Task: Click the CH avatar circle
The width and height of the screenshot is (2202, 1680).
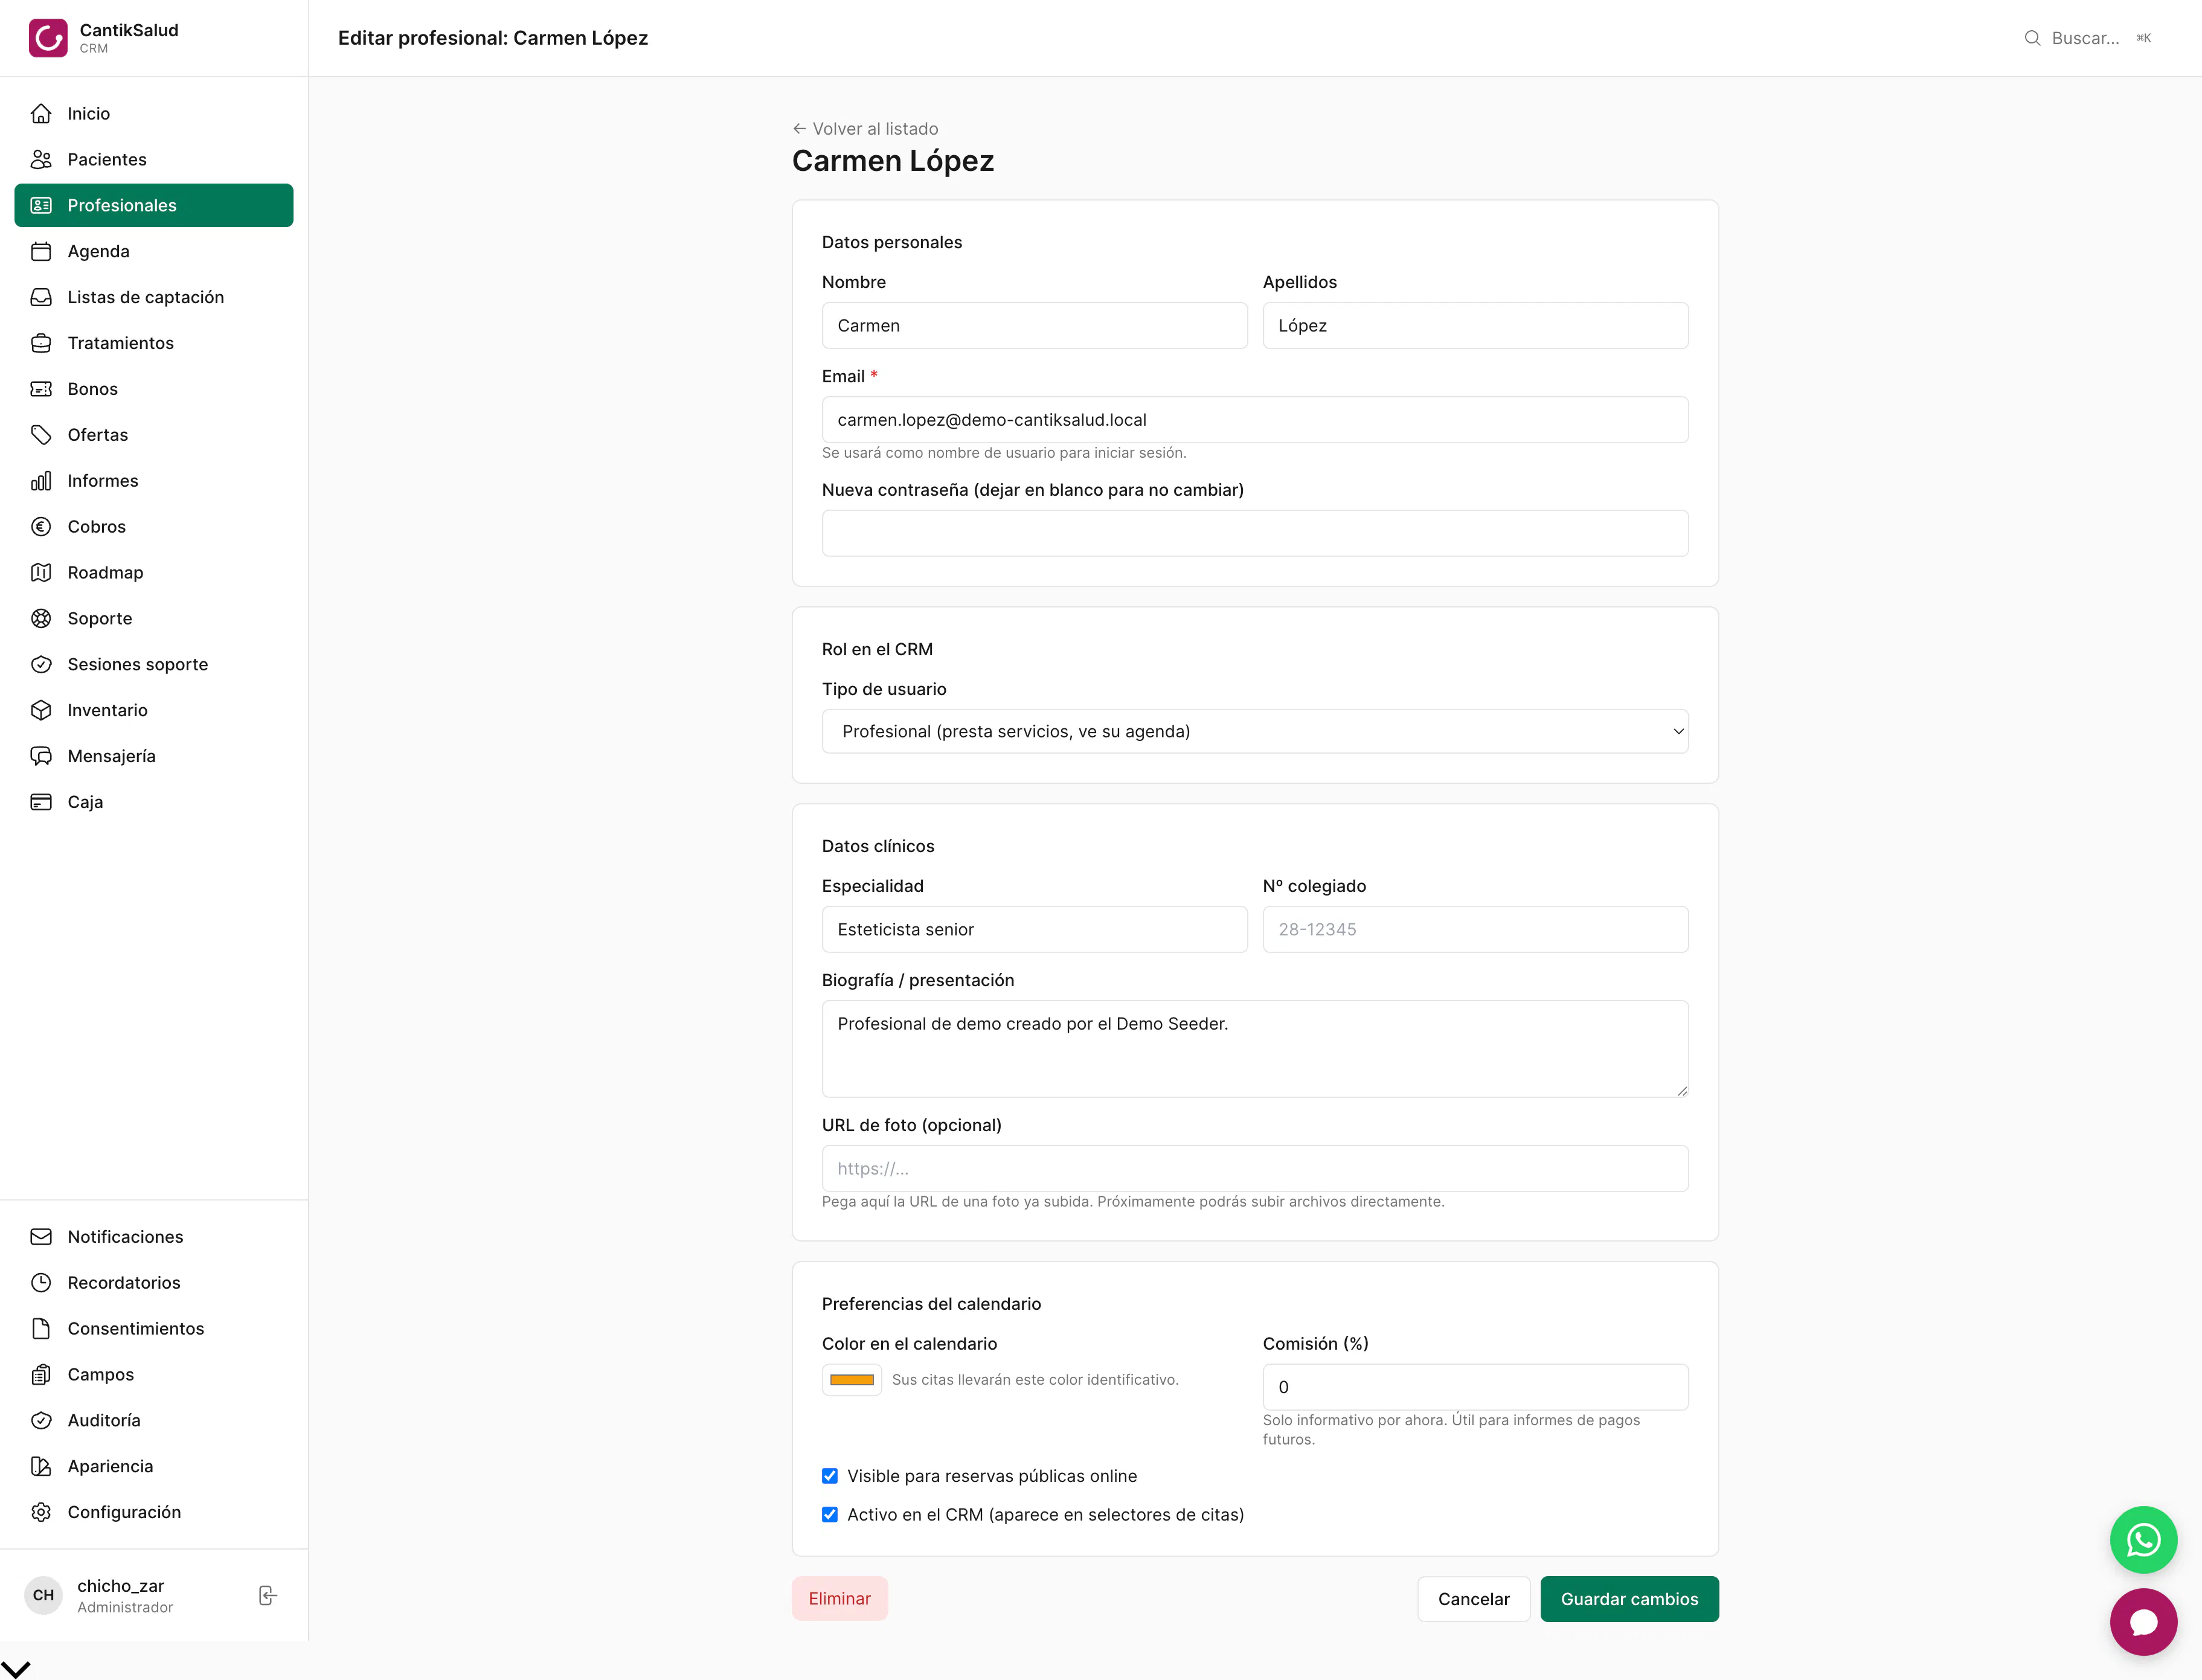Action: 43,1595
